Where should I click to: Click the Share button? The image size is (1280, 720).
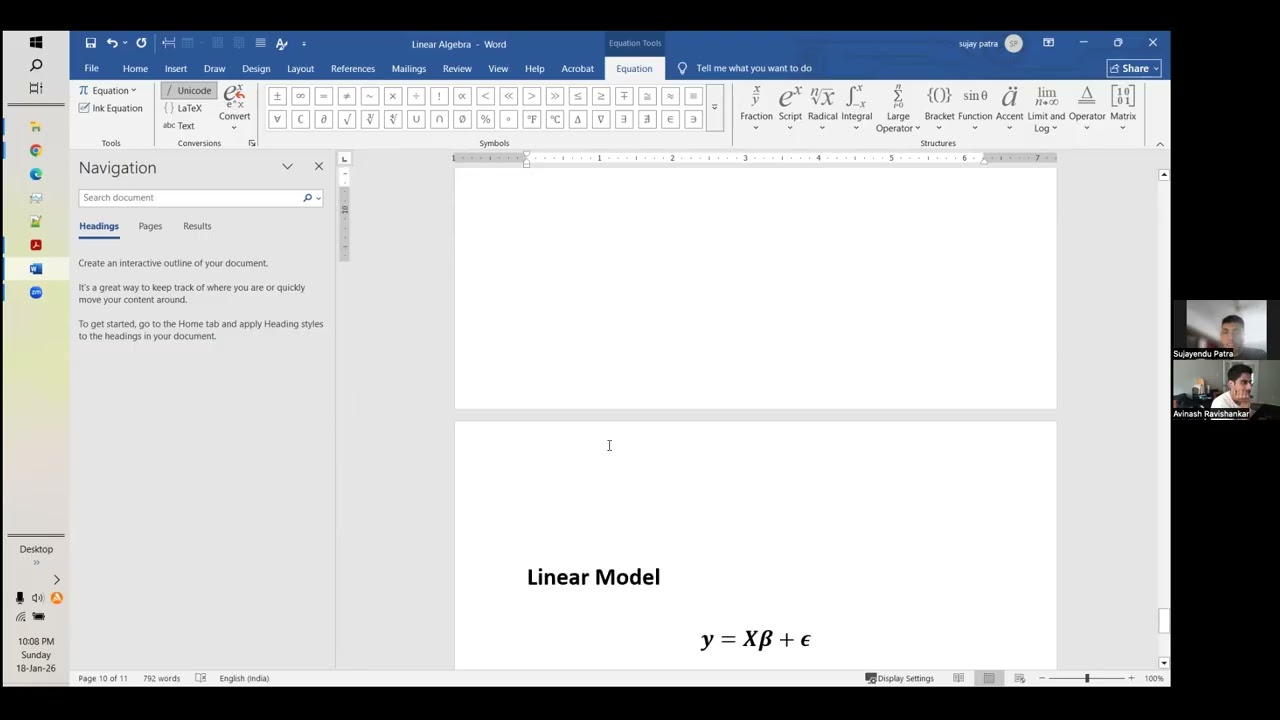1133,68
